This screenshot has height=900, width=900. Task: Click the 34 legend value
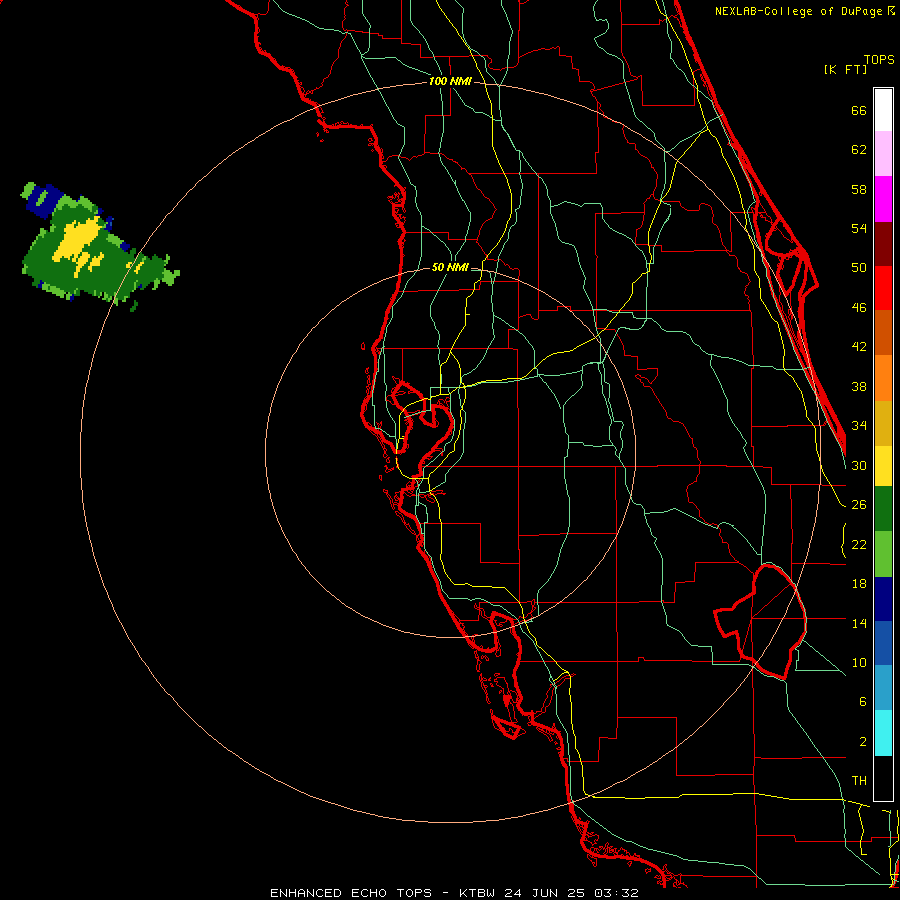tap(859, 425)
